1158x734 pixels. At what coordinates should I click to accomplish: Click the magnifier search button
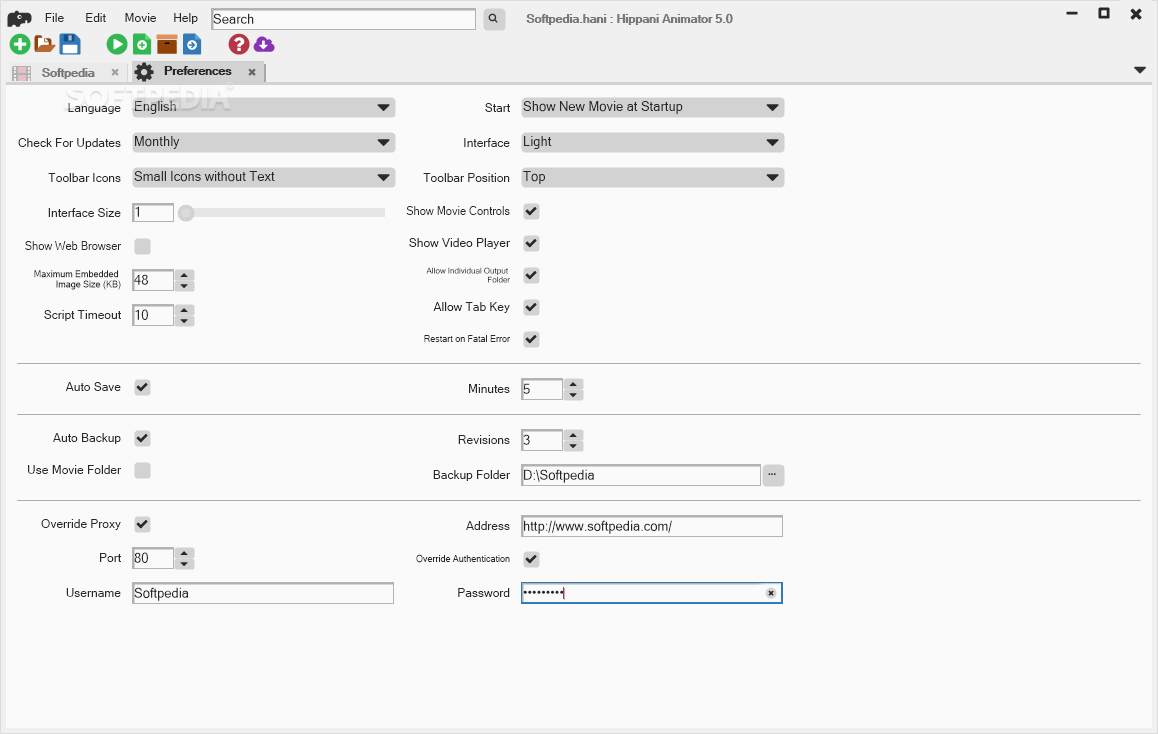click(493, 19)
